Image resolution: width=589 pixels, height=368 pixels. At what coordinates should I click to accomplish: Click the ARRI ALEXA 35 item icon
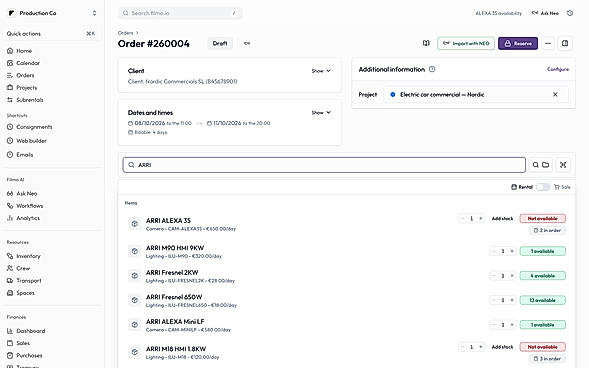134,224
